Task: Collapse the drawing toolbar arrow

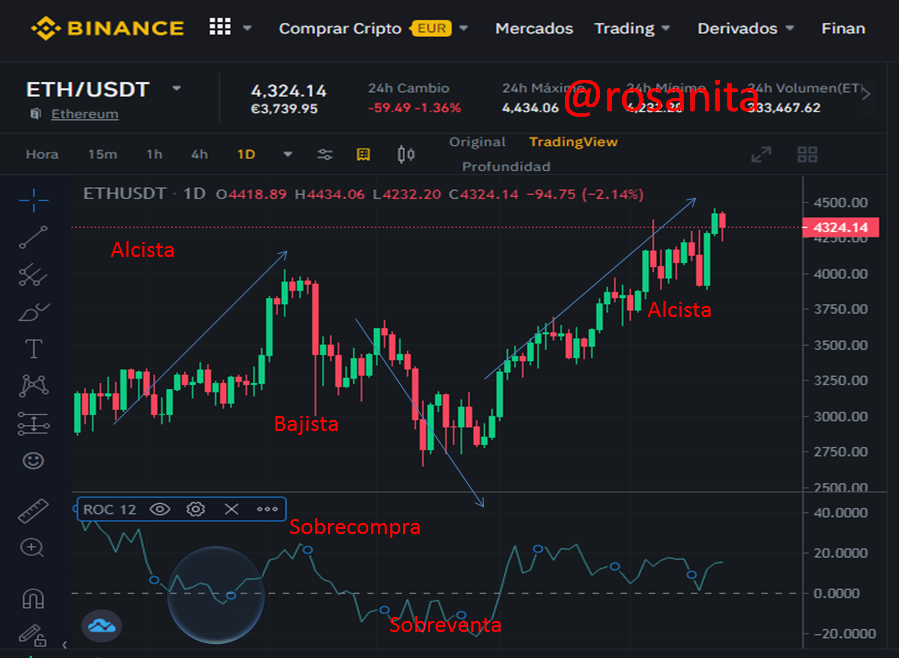Action: [64, 645]
